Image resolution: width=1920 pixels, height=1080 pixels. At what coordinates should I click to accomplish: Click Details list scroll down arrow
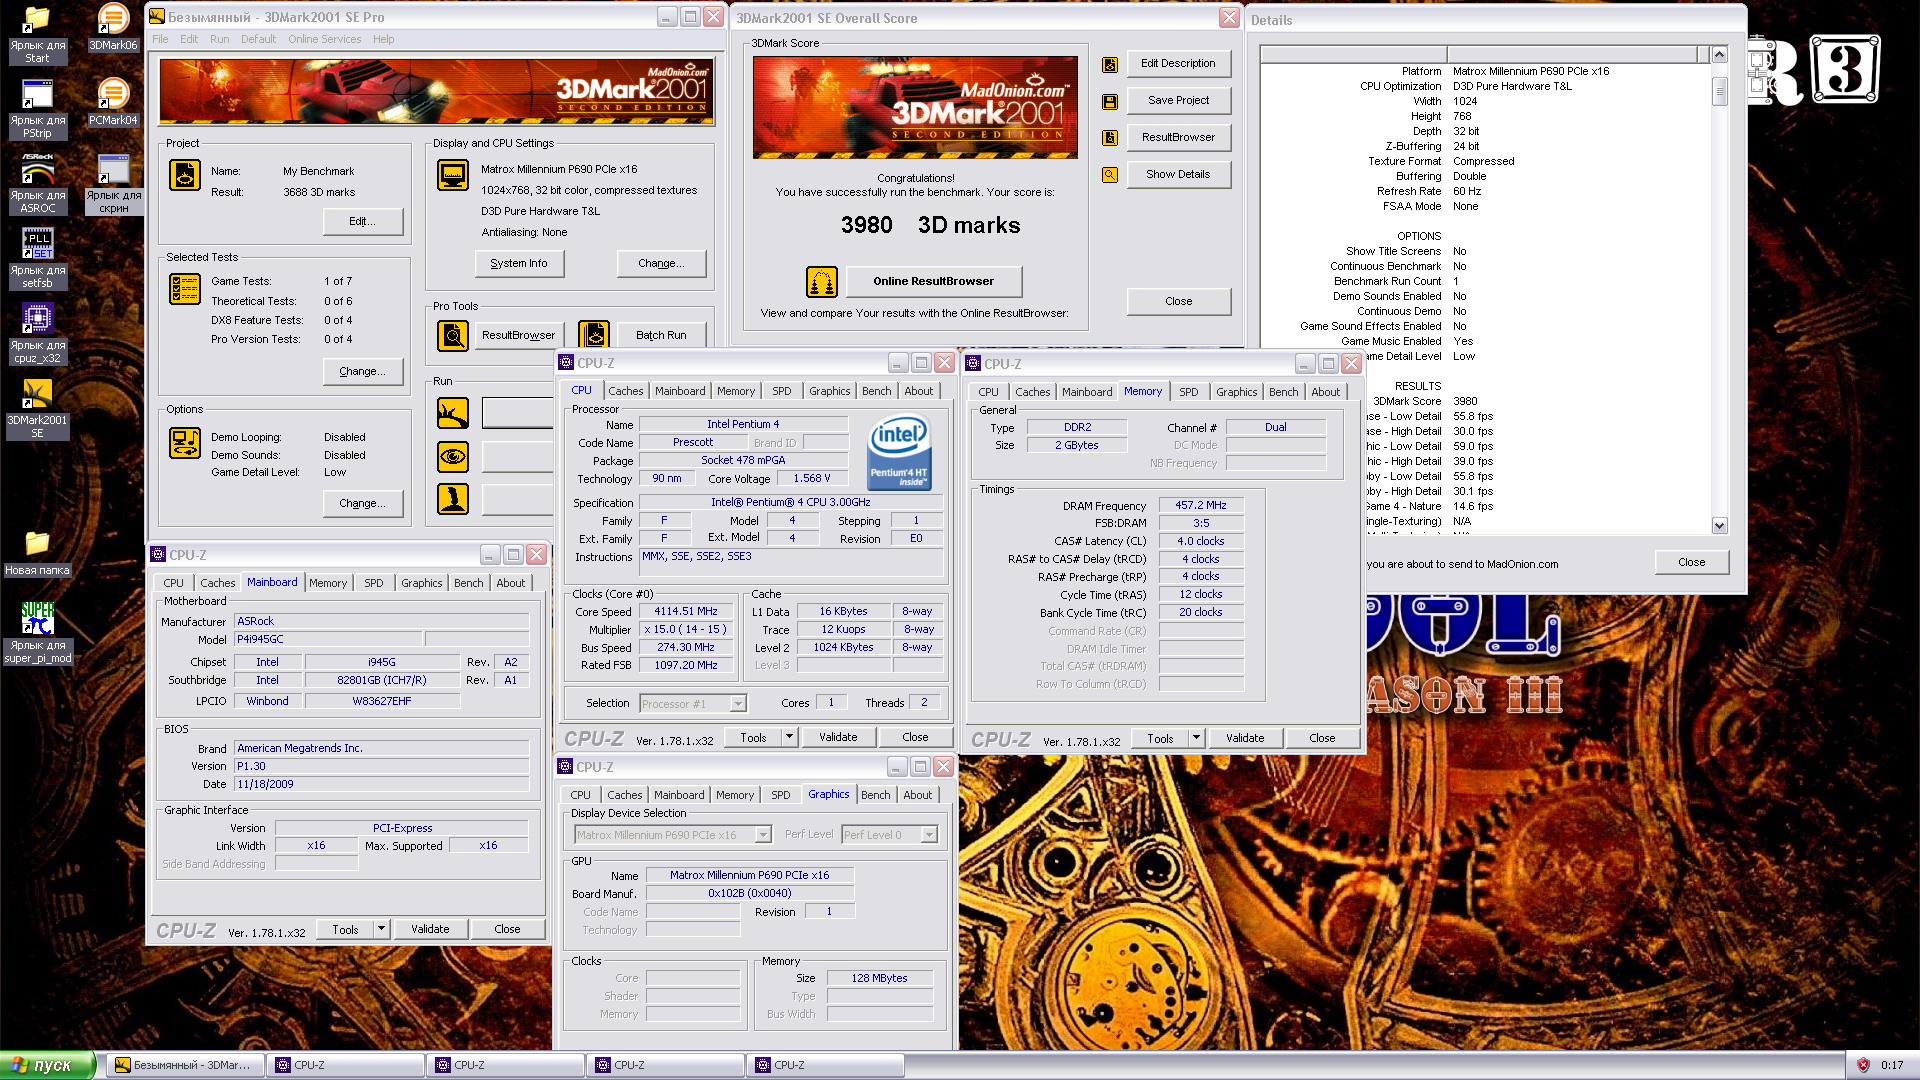pos(1720,526)
